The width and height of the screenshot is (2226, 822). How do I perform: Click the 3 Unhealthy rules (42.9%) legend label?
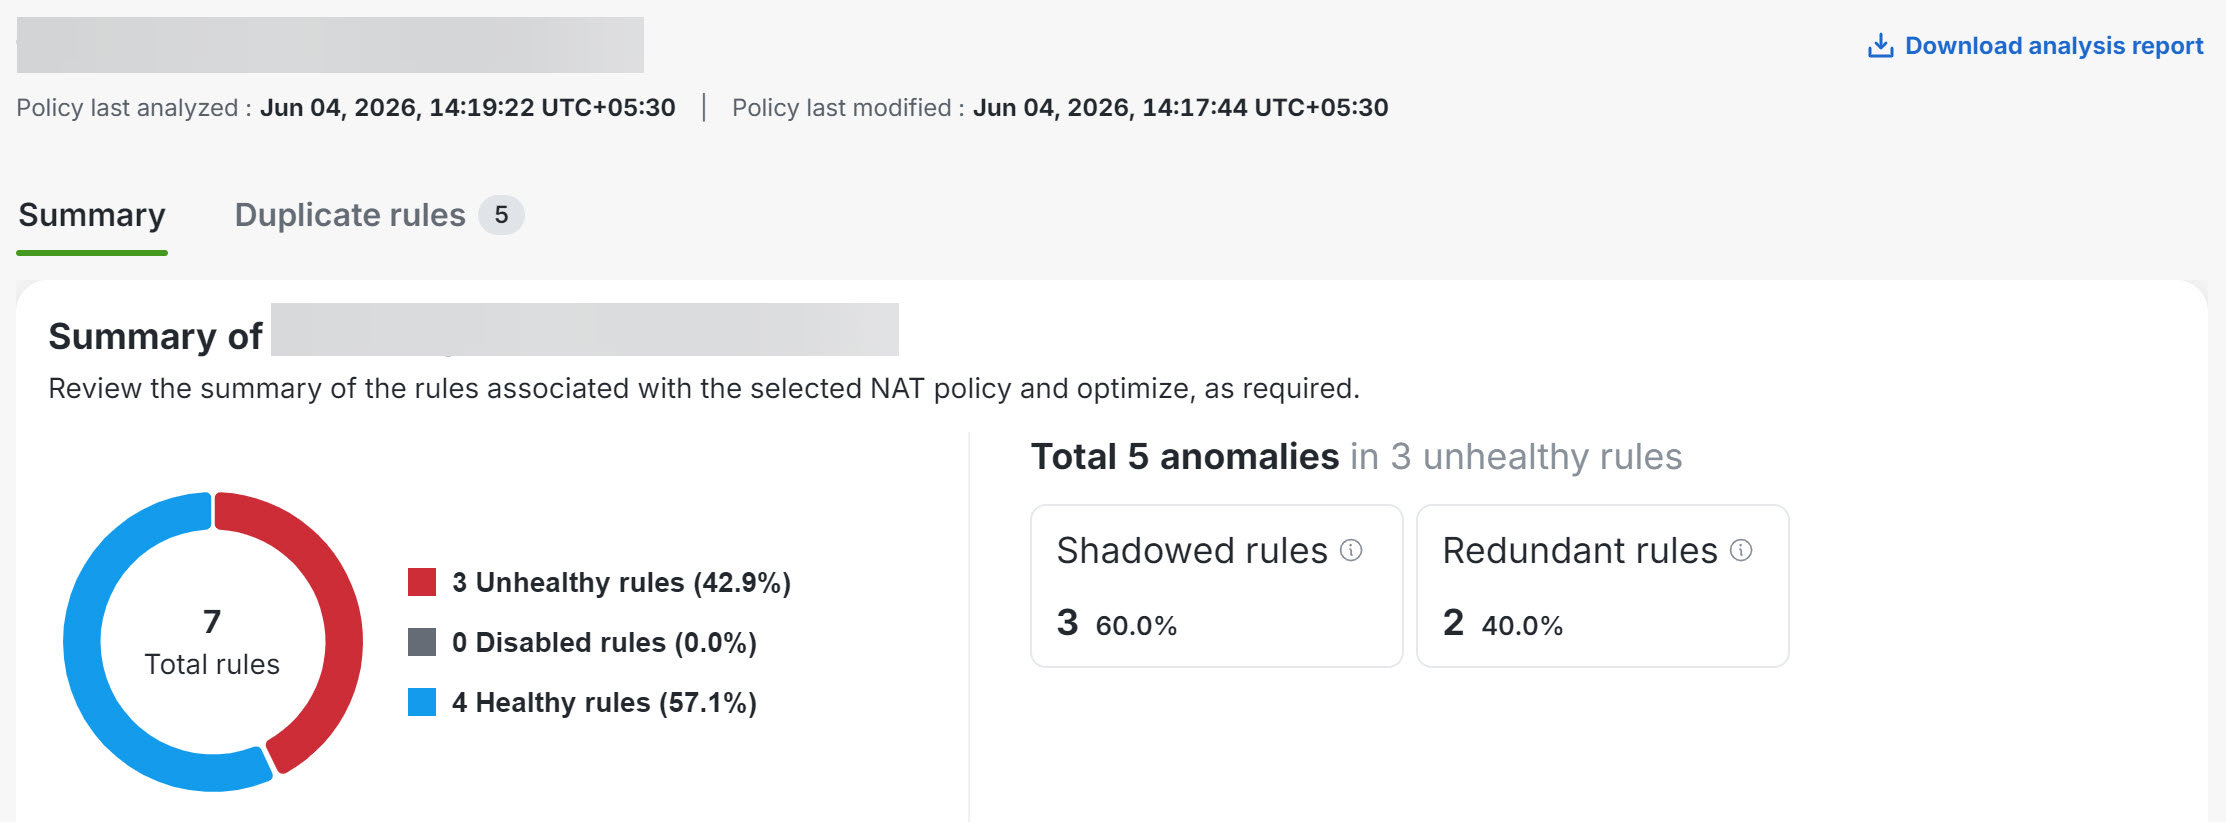tap(621, 582)
